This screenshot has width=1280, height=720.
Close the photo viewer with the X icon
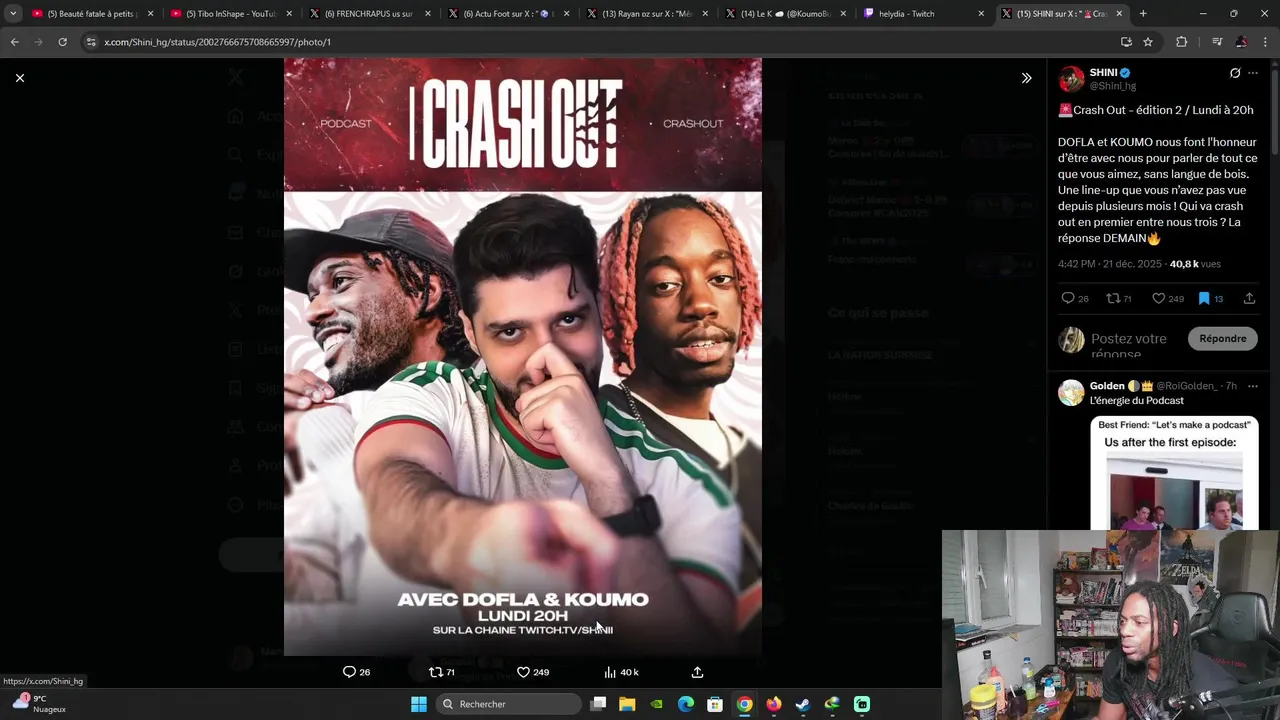click(x=20, y=78)
